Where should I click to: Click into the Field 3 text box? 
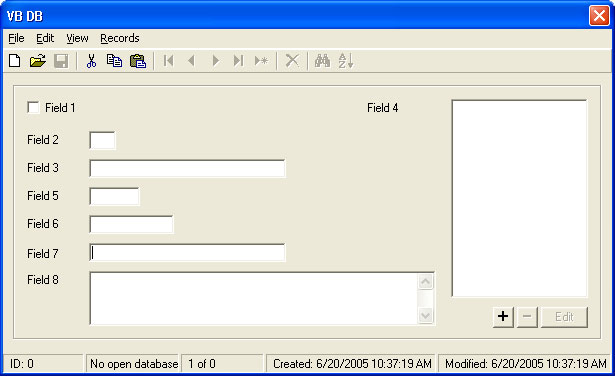[x=187, y=169]
